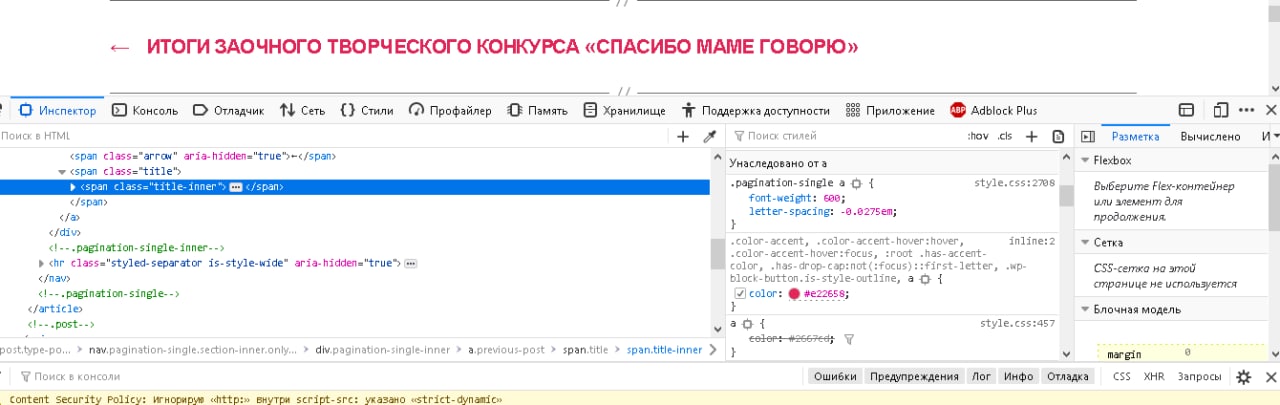Image resolution: width=1280 pixels, height=405 pixels.
Task: Toggle the Инфо console filter
Action: [1018, 376]
